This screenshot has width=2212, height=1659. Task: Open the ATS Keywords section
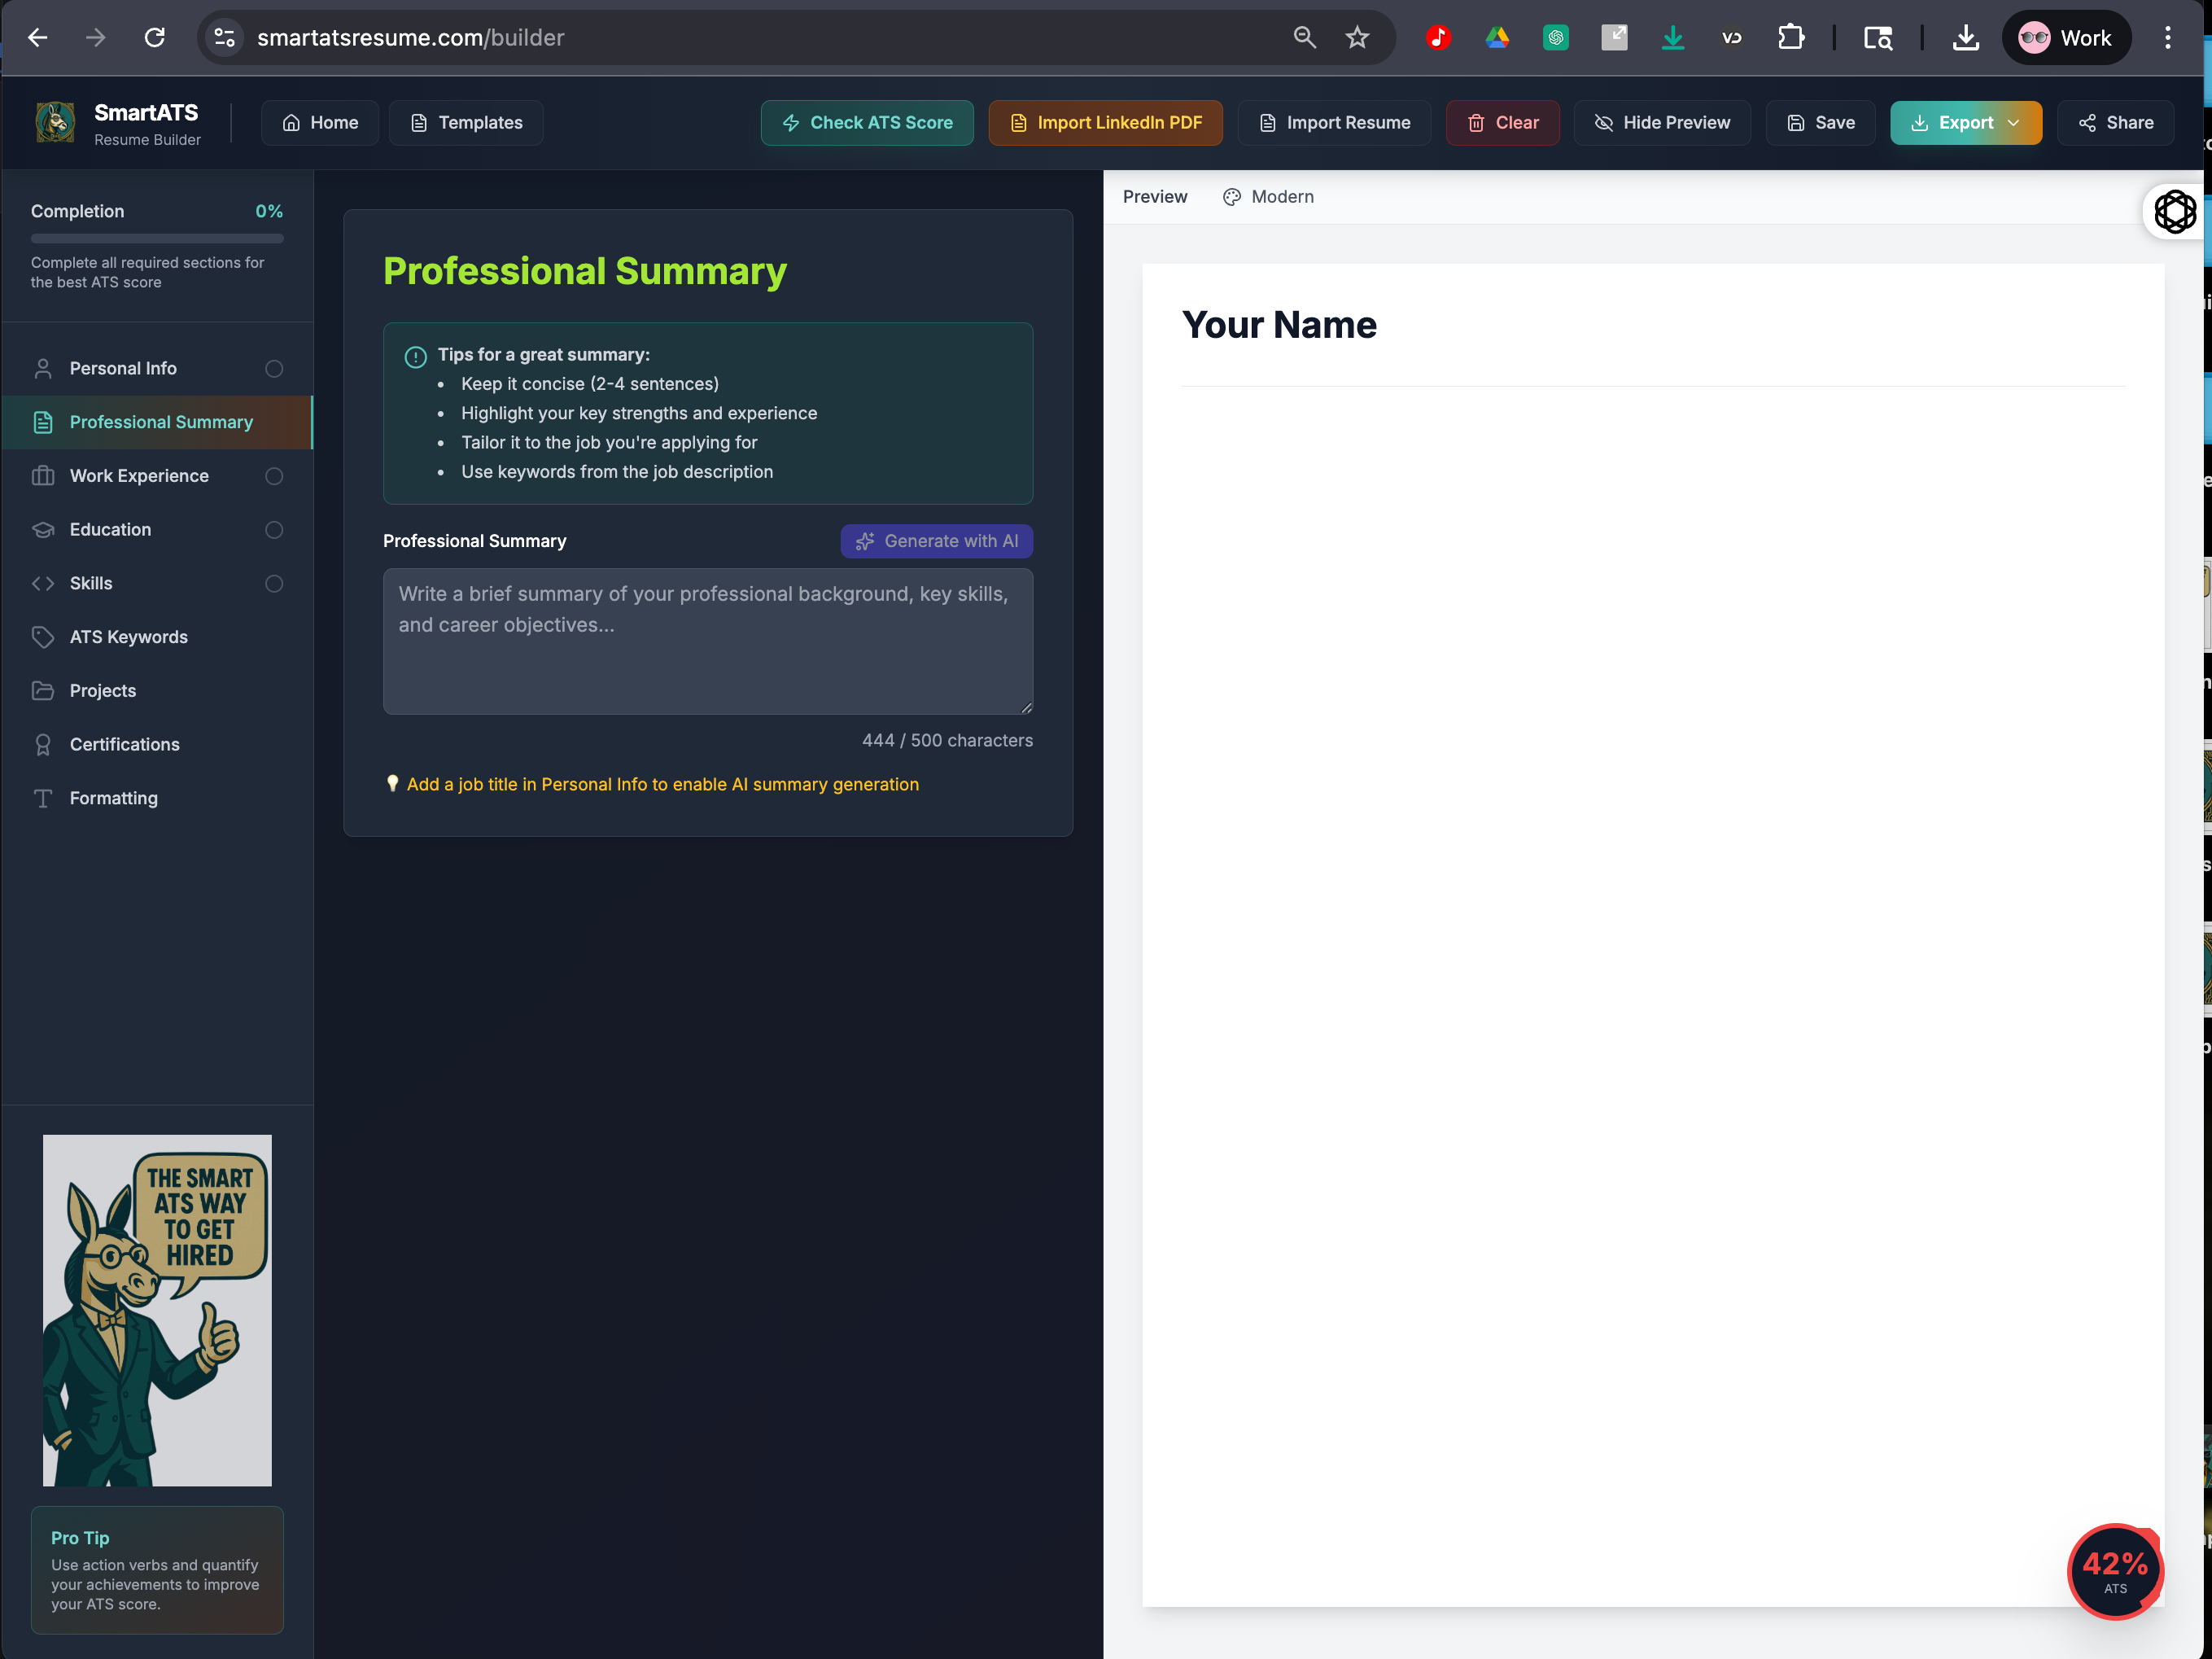point(128,637)
